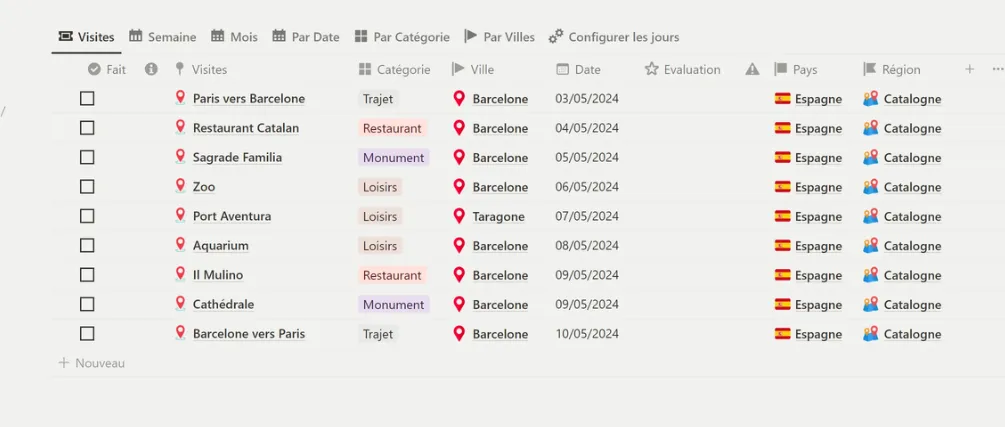This screenshot has height=427, width=1005.
Task: Add a new row with Nouveau
Action: tap(92, 363)
